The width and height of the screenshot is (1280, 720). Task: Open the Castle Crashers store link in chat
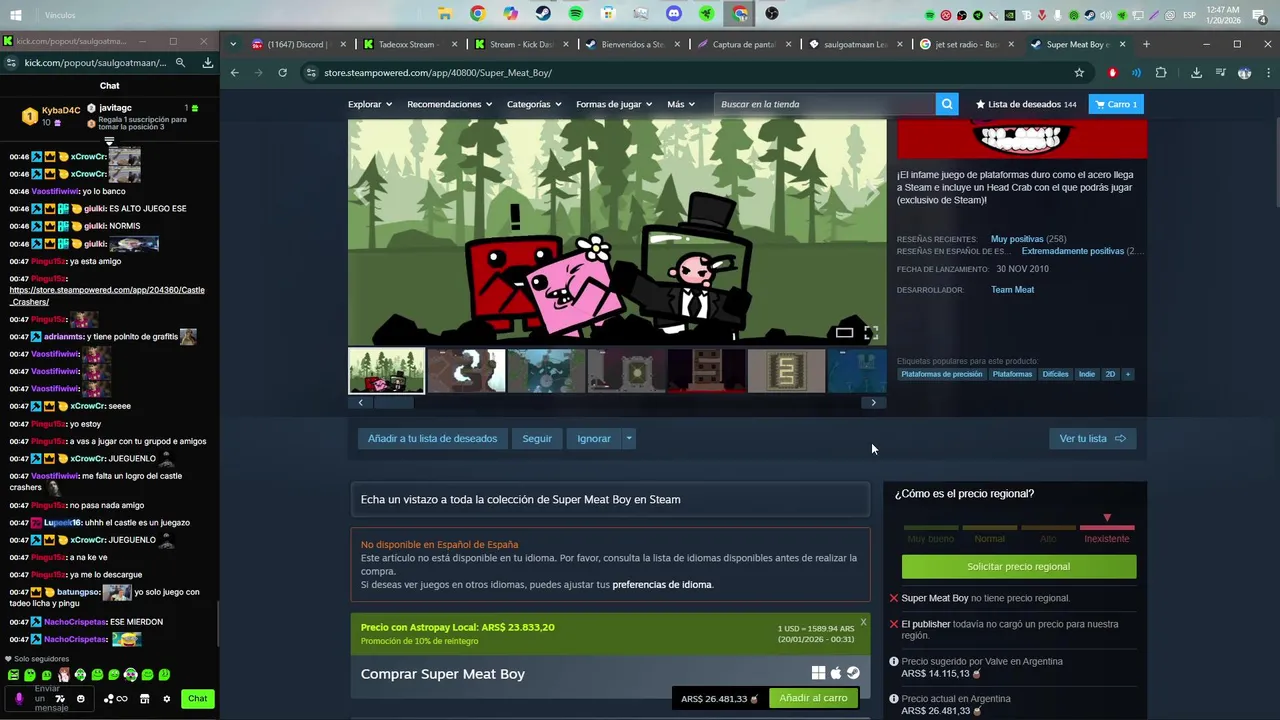click(x=107, y=296)
